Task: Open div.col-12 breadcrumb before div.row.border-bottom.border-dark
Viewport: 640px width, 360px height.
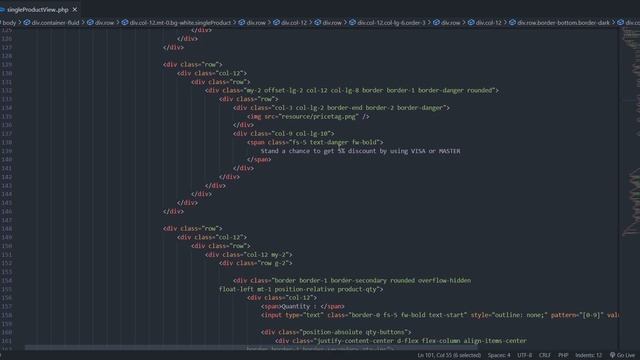Action: click(x=489, y=23)
